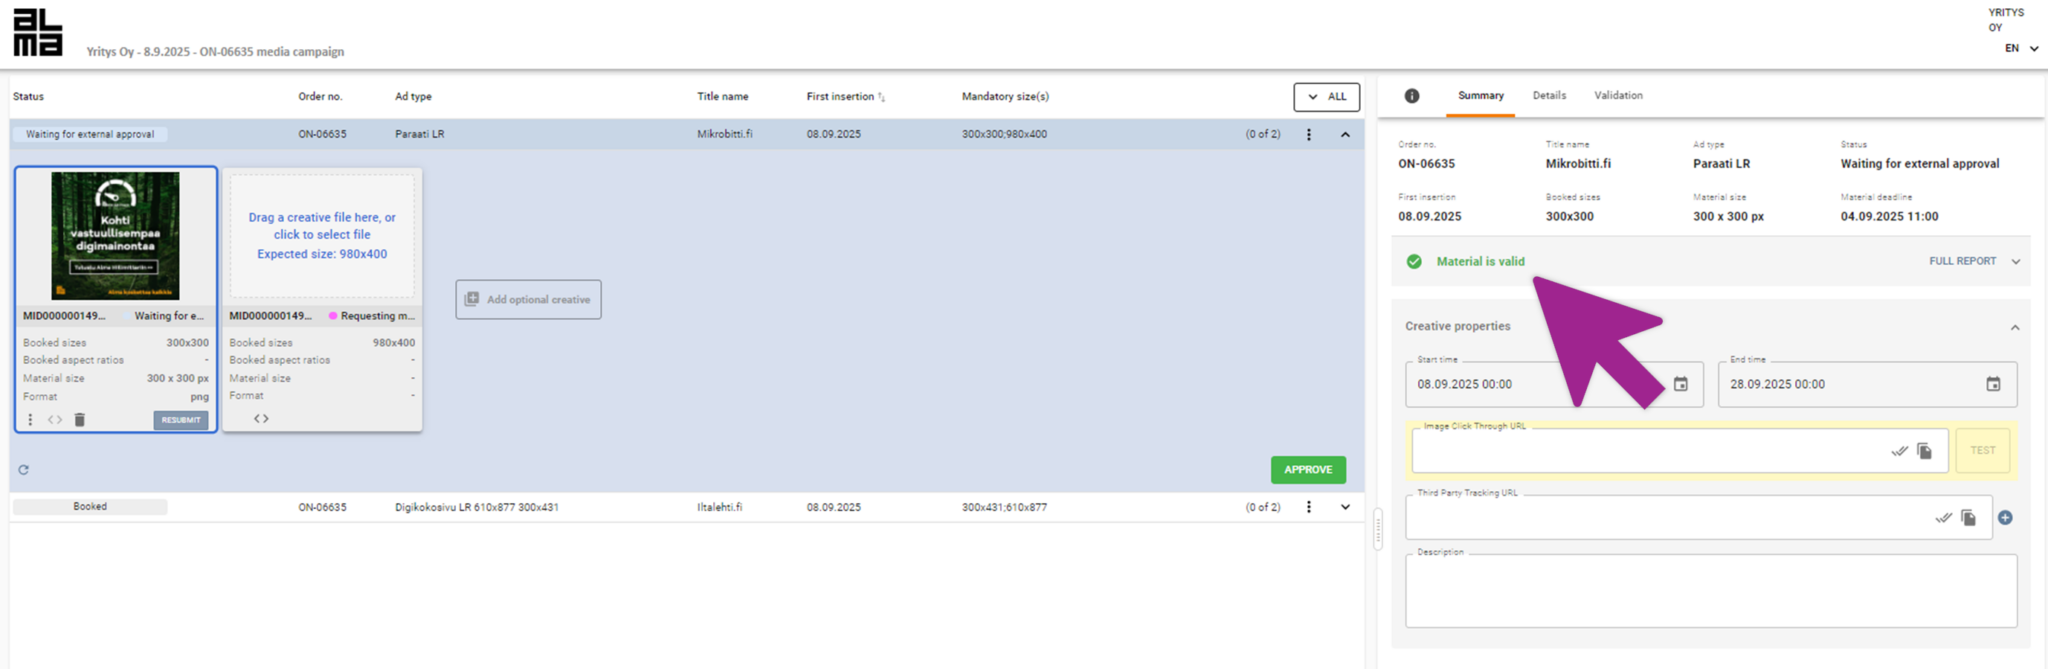Show code view for 300x300 creative
The width and height of the screenshot is (2048, 669).
pyautogui.click(x=55, y=420)
